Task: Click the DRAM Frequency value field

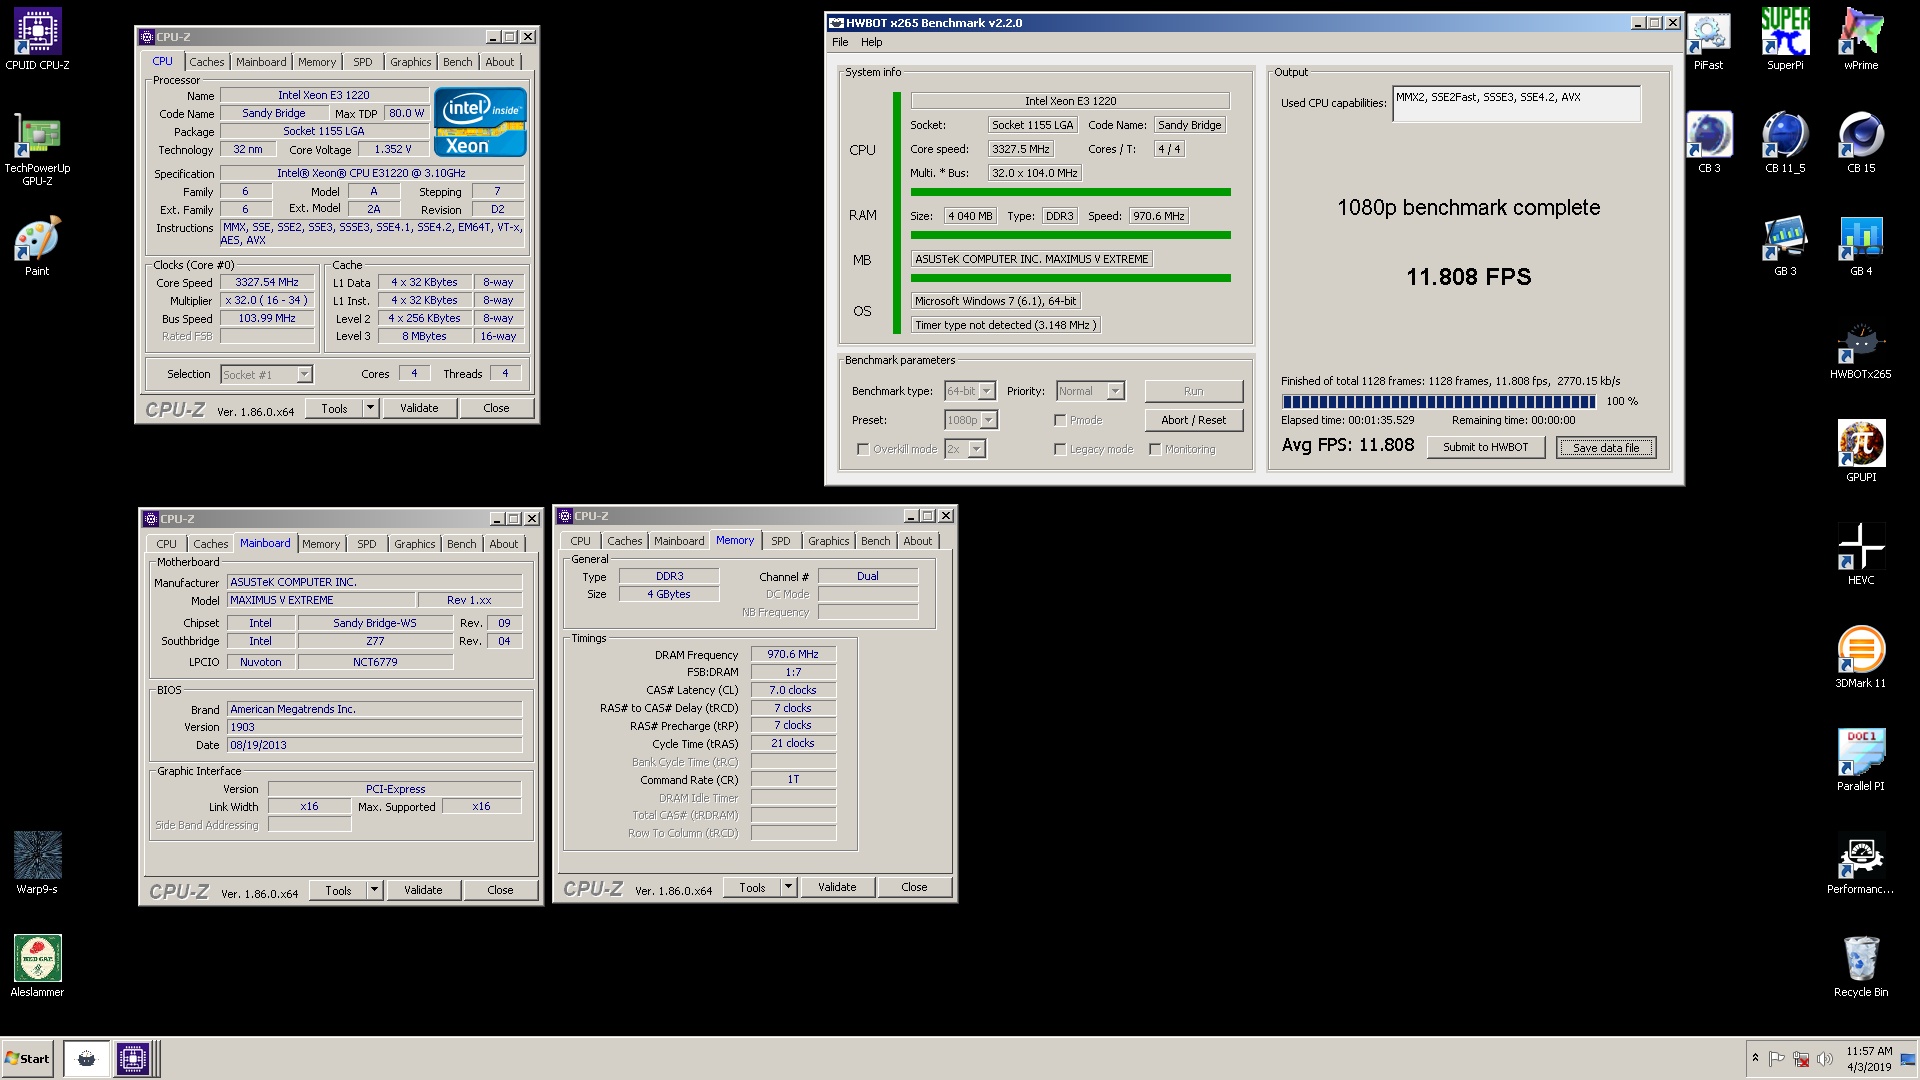Action: click(793, 654)
